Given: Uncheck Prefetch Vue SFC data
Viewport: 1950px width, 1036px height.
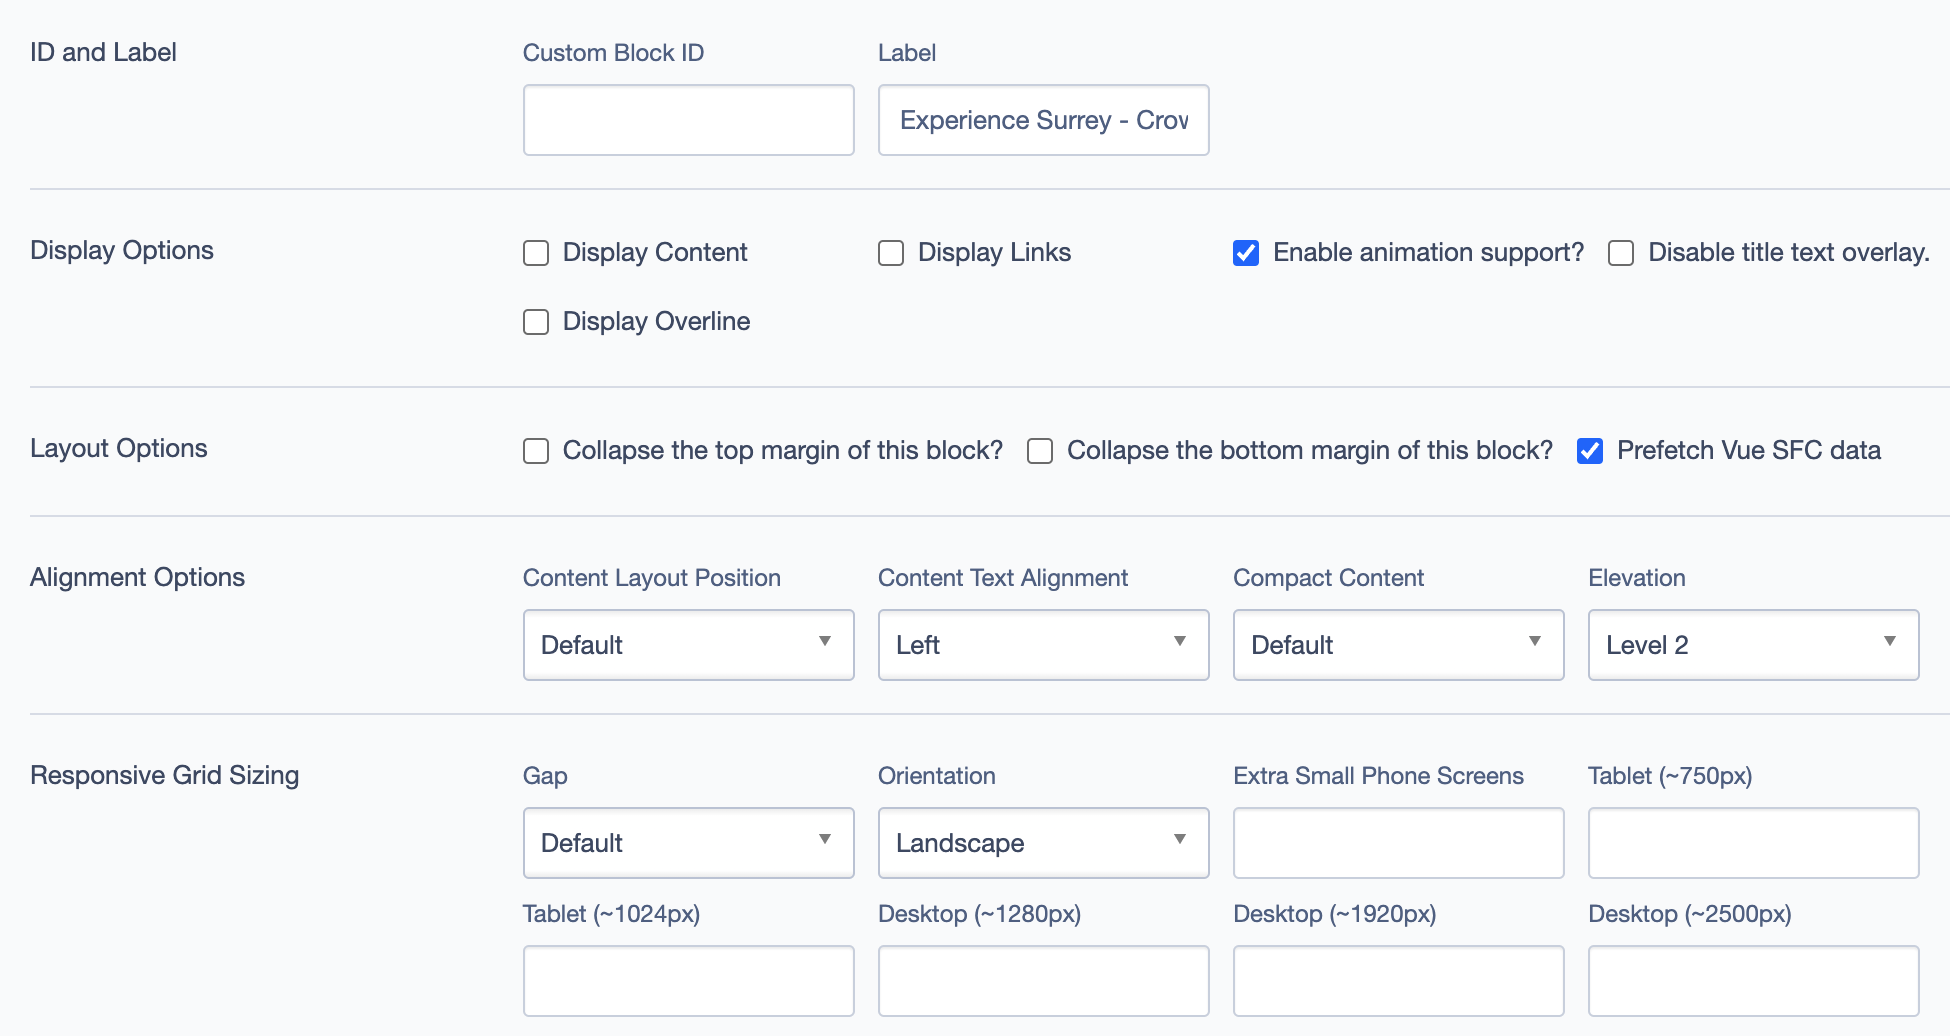Looking at the screenshot, I should tap(1590, 451).
